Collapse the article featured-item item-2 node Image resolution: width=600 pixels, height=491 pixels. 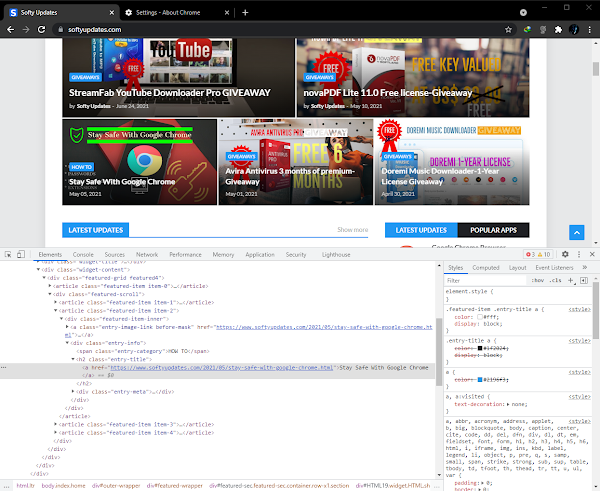coord(55,310)
